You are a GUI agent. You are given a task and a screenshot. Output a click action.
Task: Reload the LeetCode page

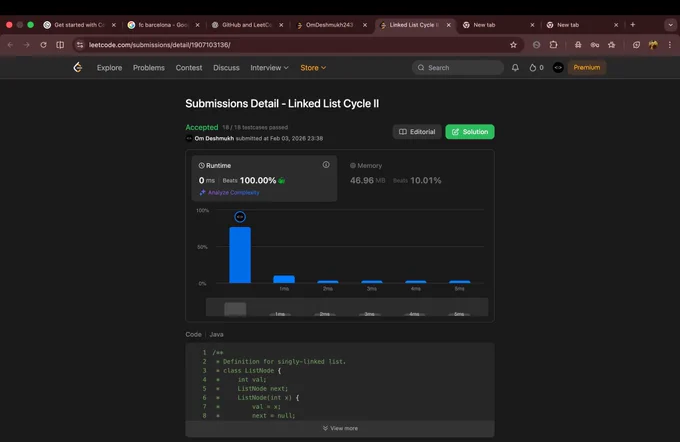tap(43, 45)
